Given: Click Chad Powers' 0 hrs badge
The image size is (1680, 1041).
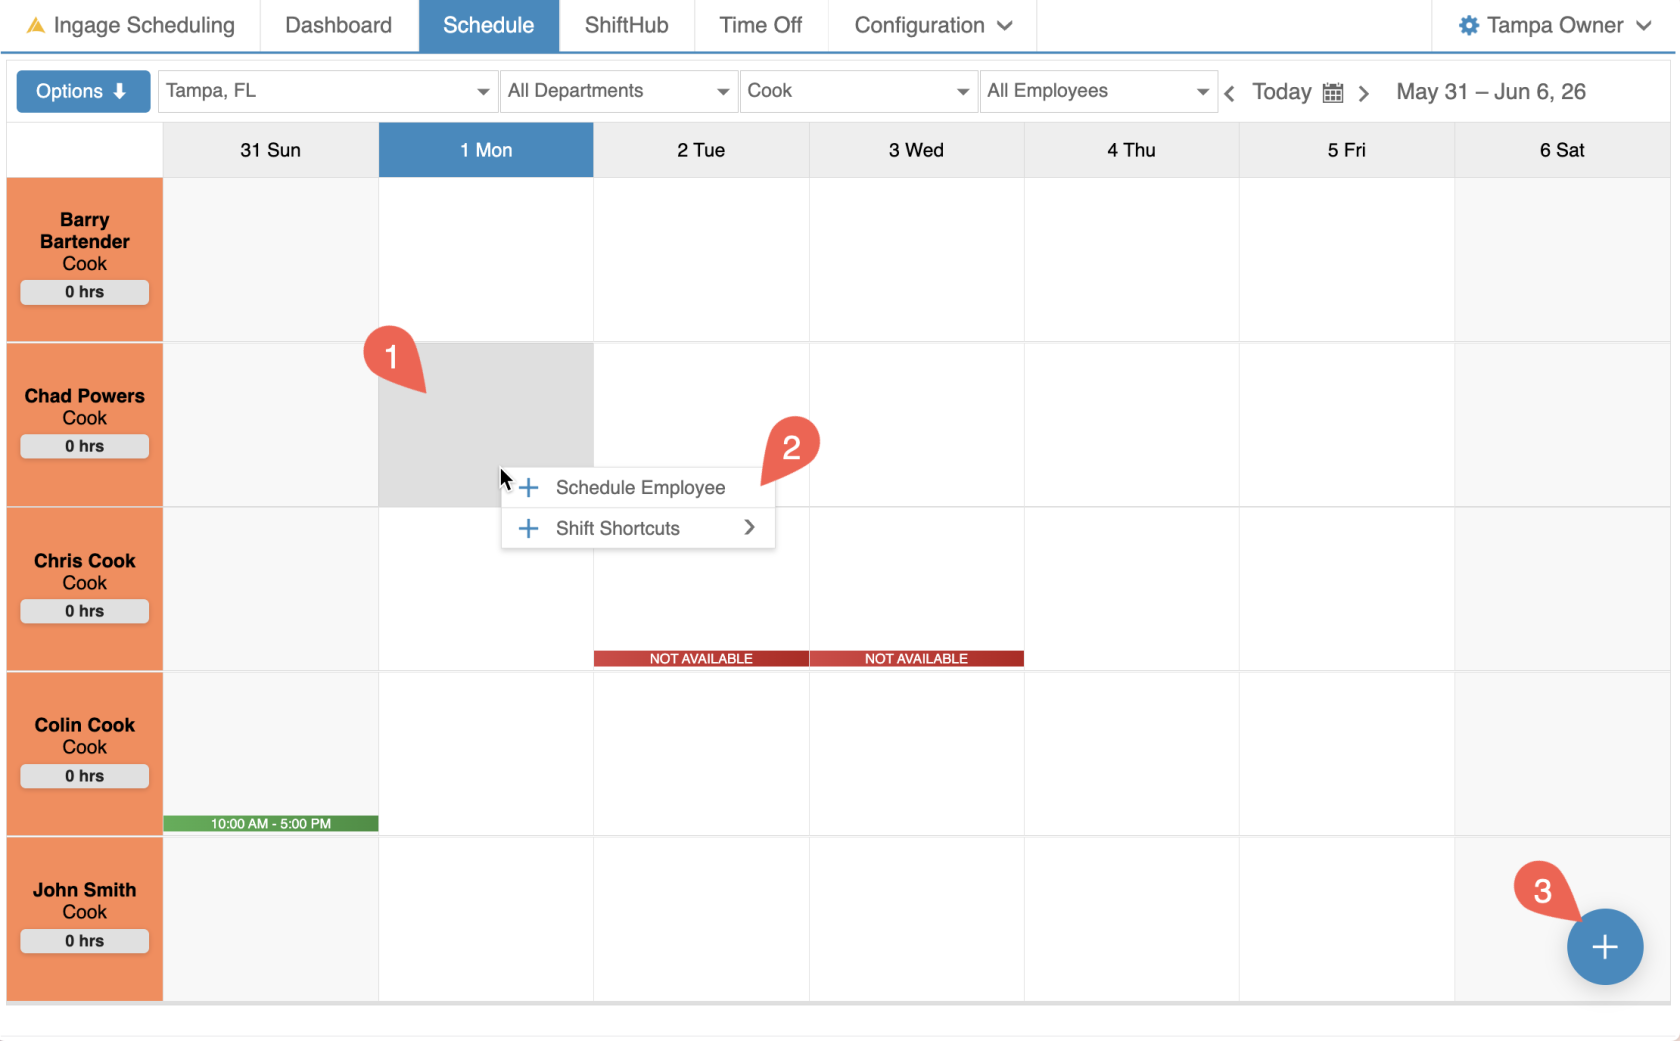Looking at the screenshot, I should pyautogui.click(x=85, y=446).
